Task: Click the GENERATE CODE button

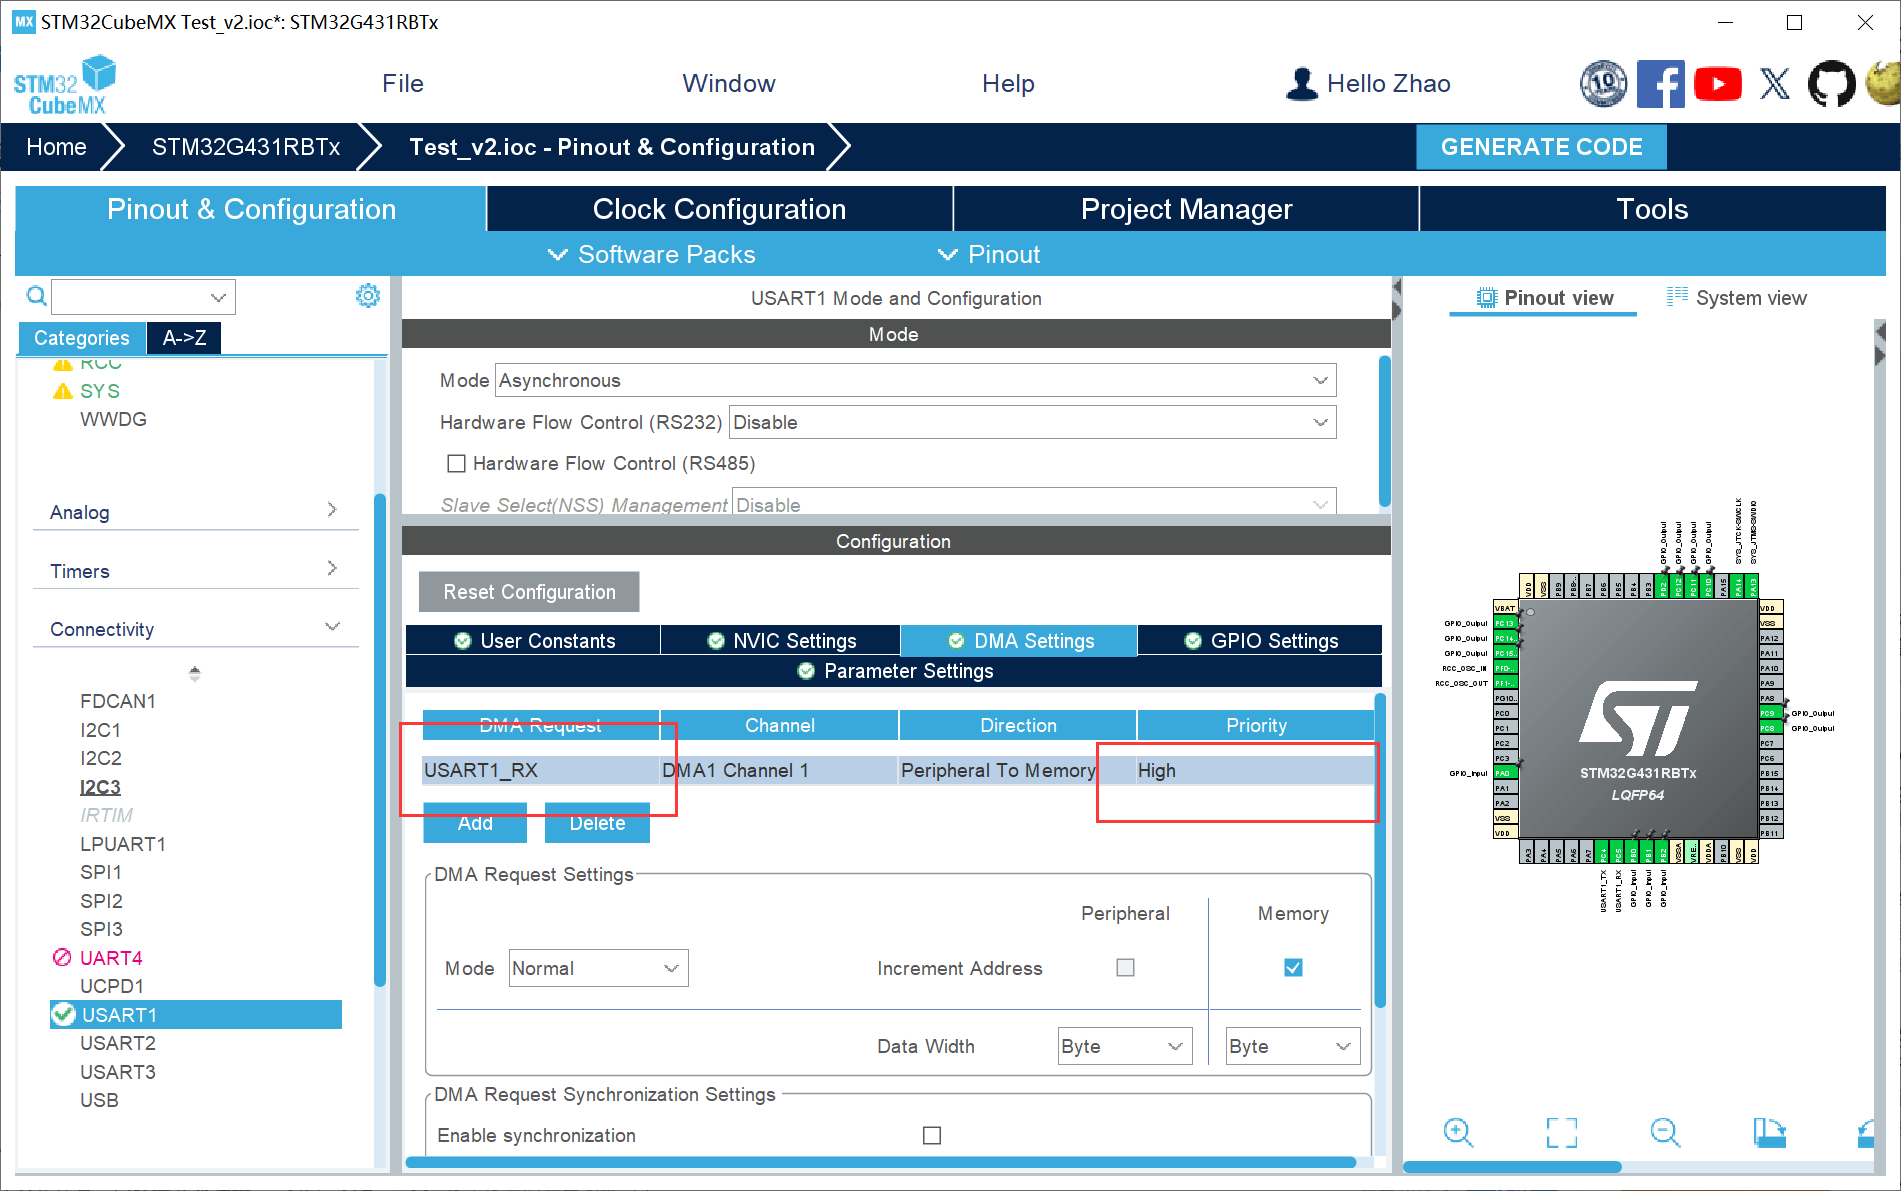Action: (1541, 147)
